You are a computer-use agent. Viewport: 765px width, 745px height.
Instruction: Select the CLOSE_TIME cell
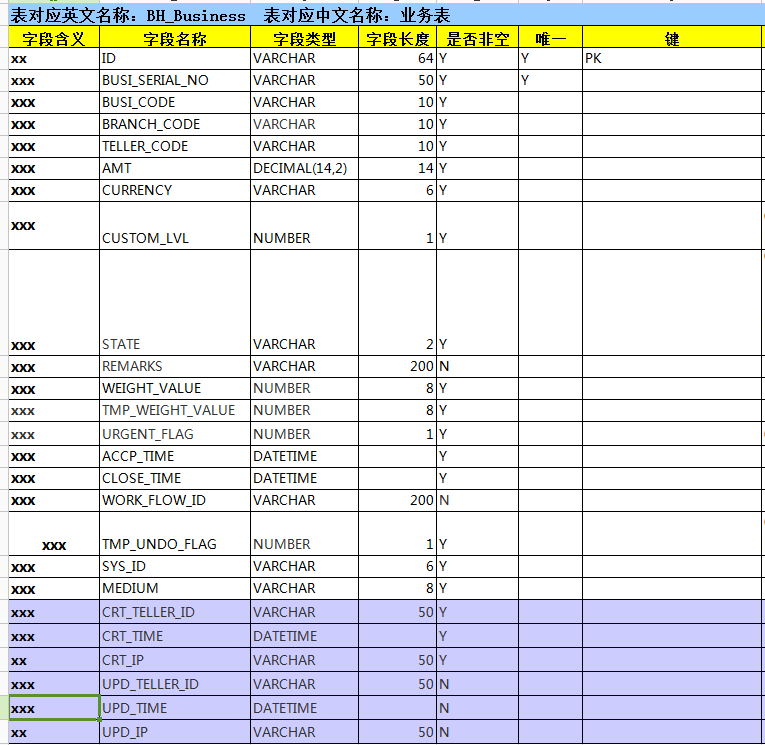point(175,478)
